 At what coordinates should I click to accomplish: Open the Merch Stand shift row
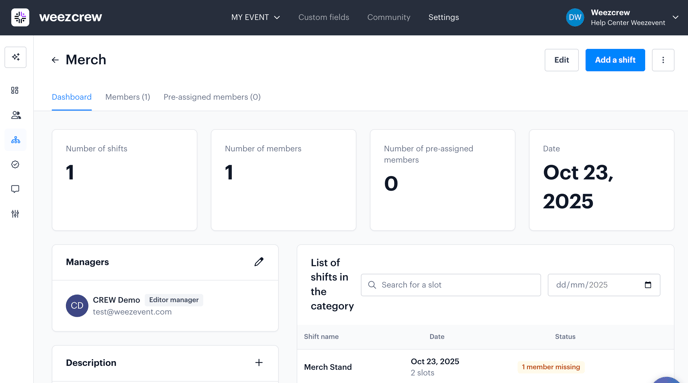tap(485, 367)
